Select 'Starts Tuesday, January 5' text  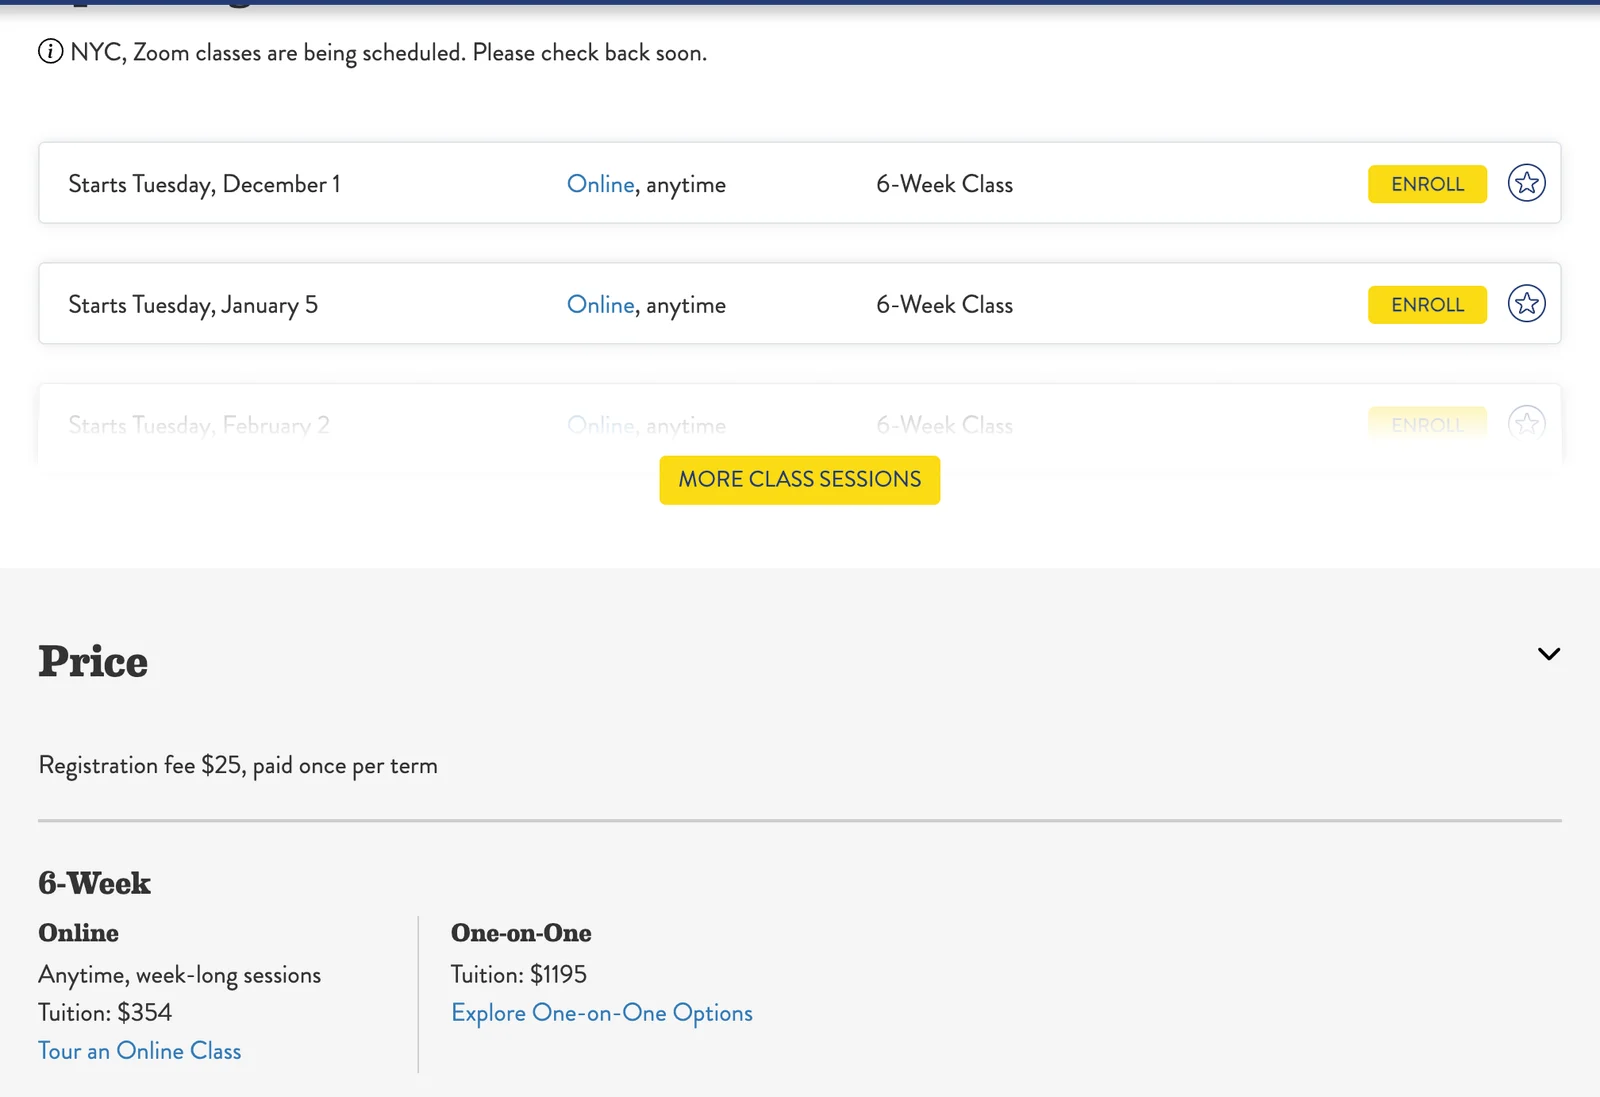[x=193, y=306]
